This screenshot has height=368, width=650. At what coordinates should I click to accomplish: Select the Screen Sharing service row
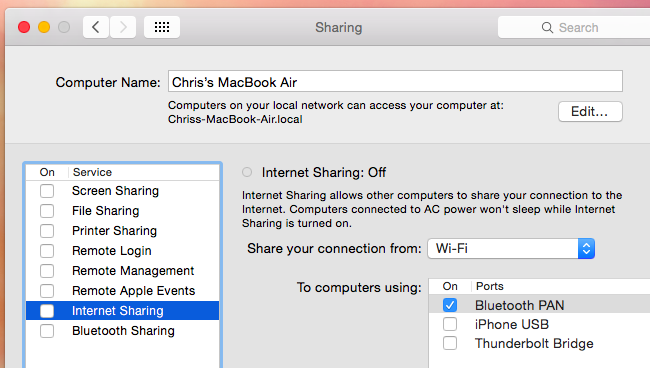pos(122,191)
